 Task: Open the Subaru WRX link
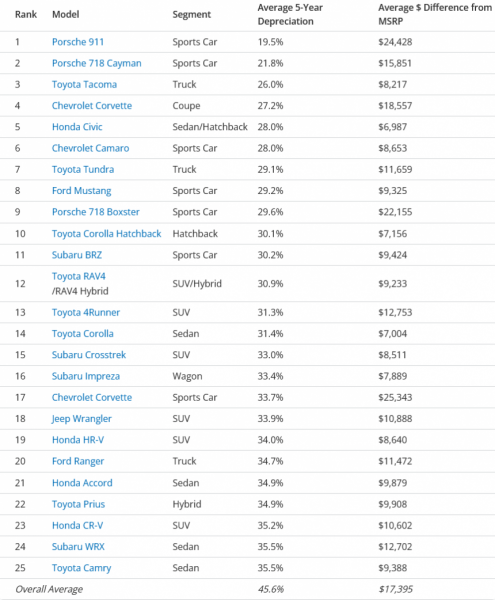click(x=78, y=547)
